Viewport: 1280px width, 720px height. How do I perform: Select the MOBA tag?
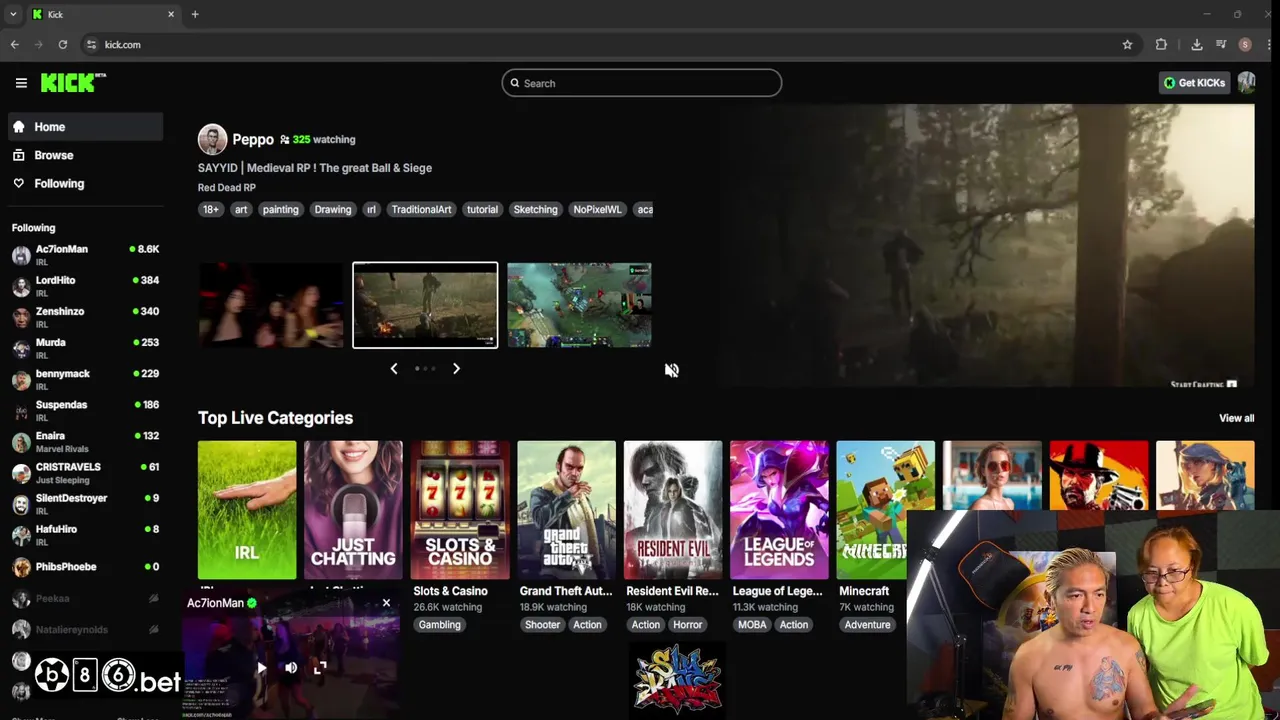click(752, 625)
